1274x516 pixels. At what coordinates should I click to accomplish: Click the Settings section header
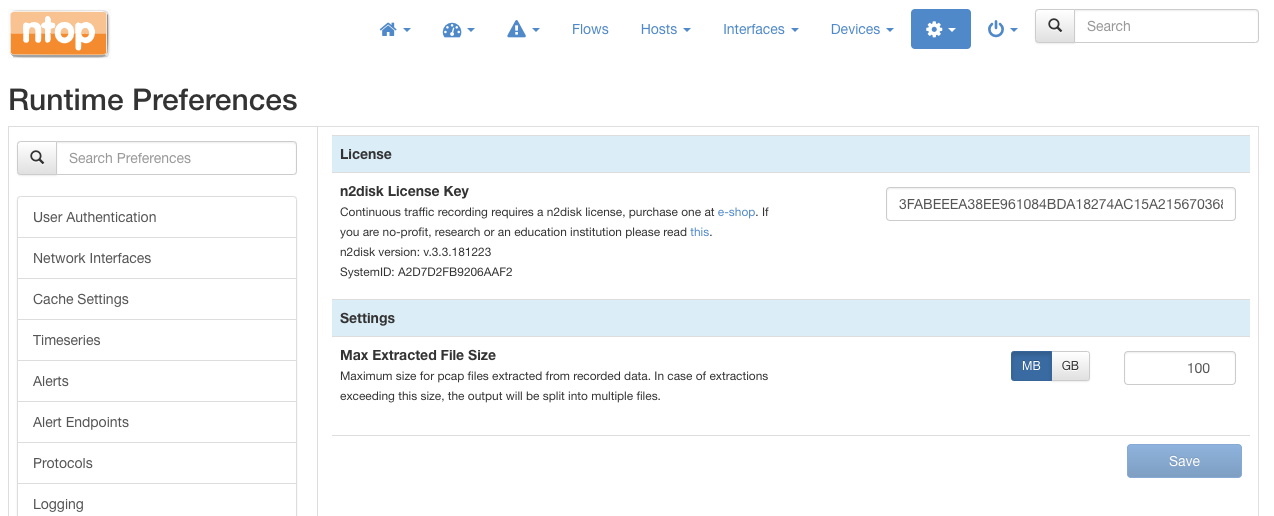pyautogui.click(x=791, y=318)
